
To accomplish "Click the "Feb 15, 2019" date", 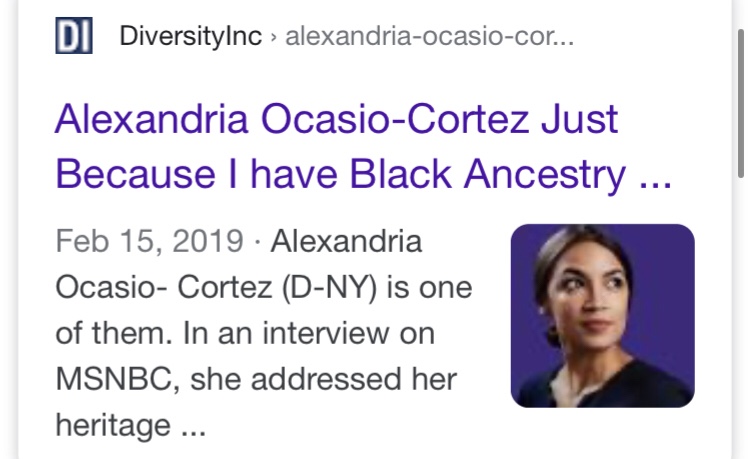I will coord(149,242).
